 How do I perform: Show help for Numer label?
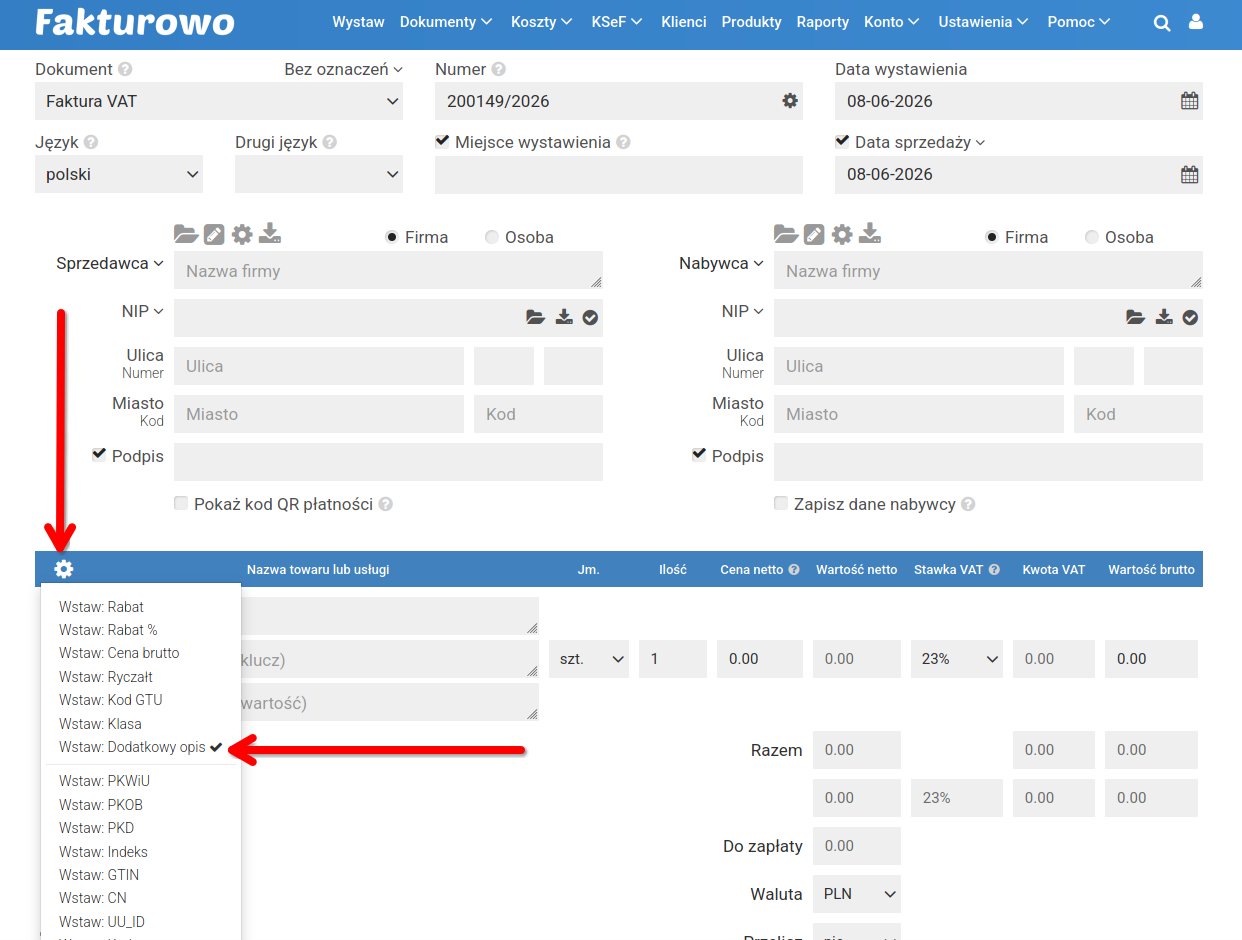point(498,70)
